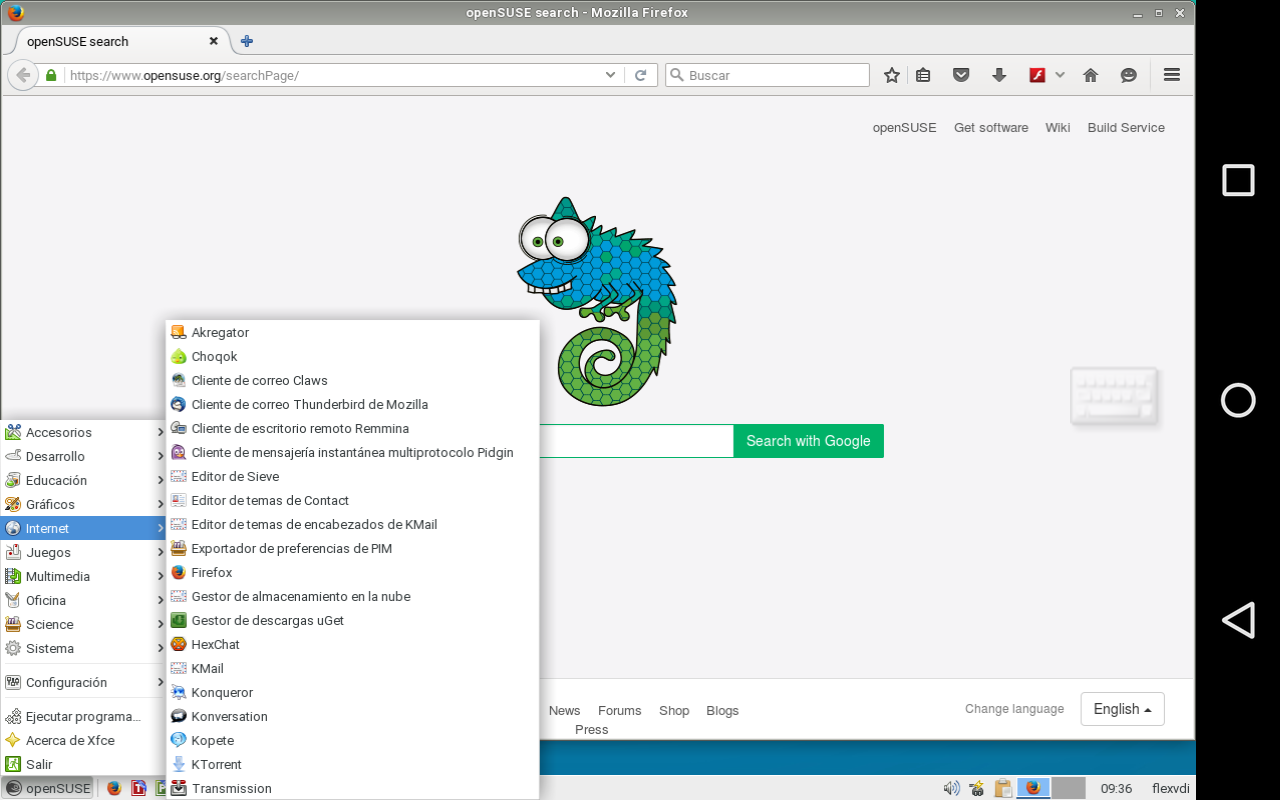Expand the Educación category
Viewport: 1280px width, 800px height.
click(x=83, y=480)
